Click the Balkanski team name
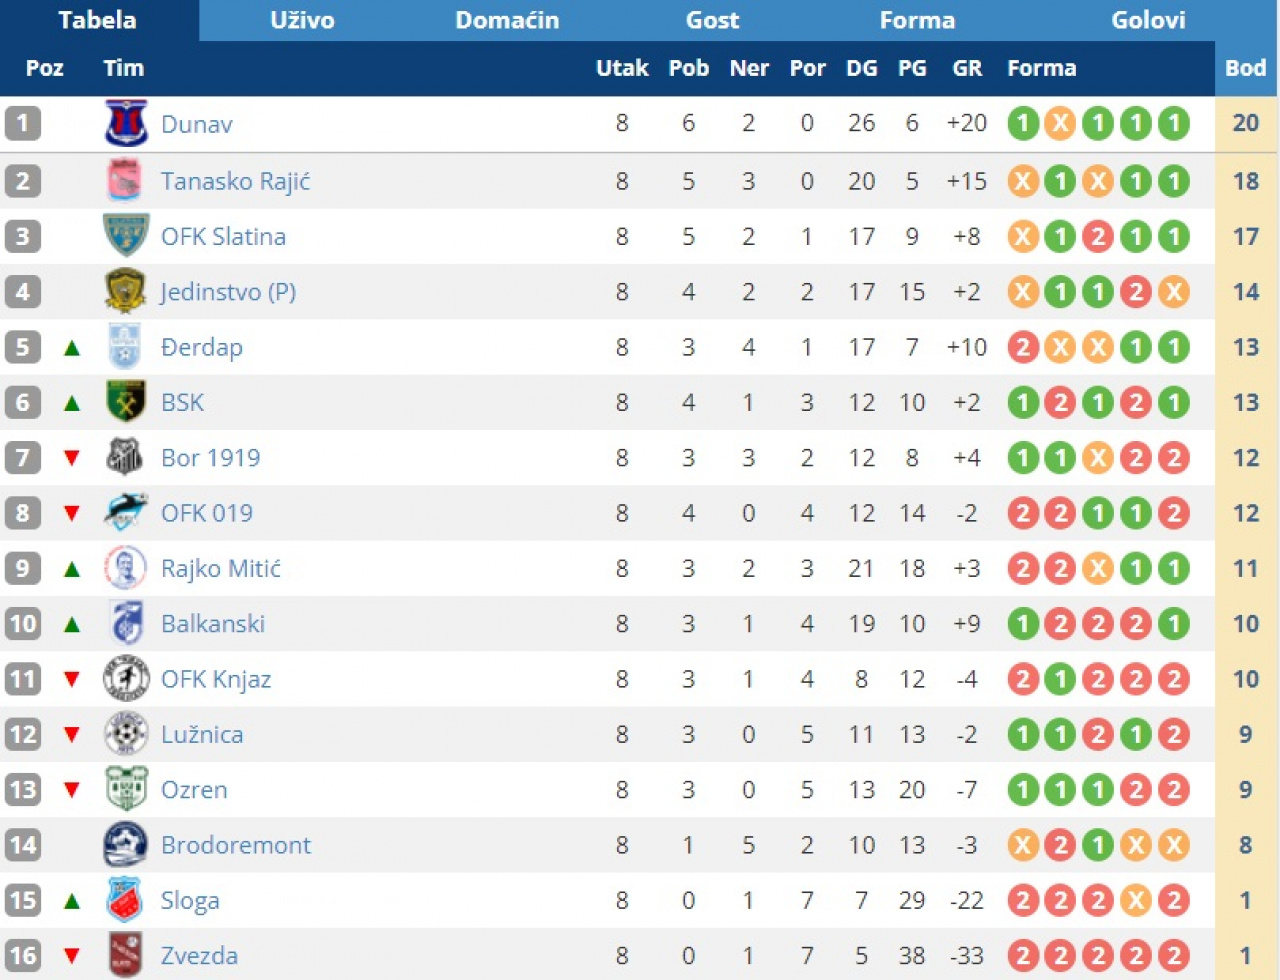 213,624
